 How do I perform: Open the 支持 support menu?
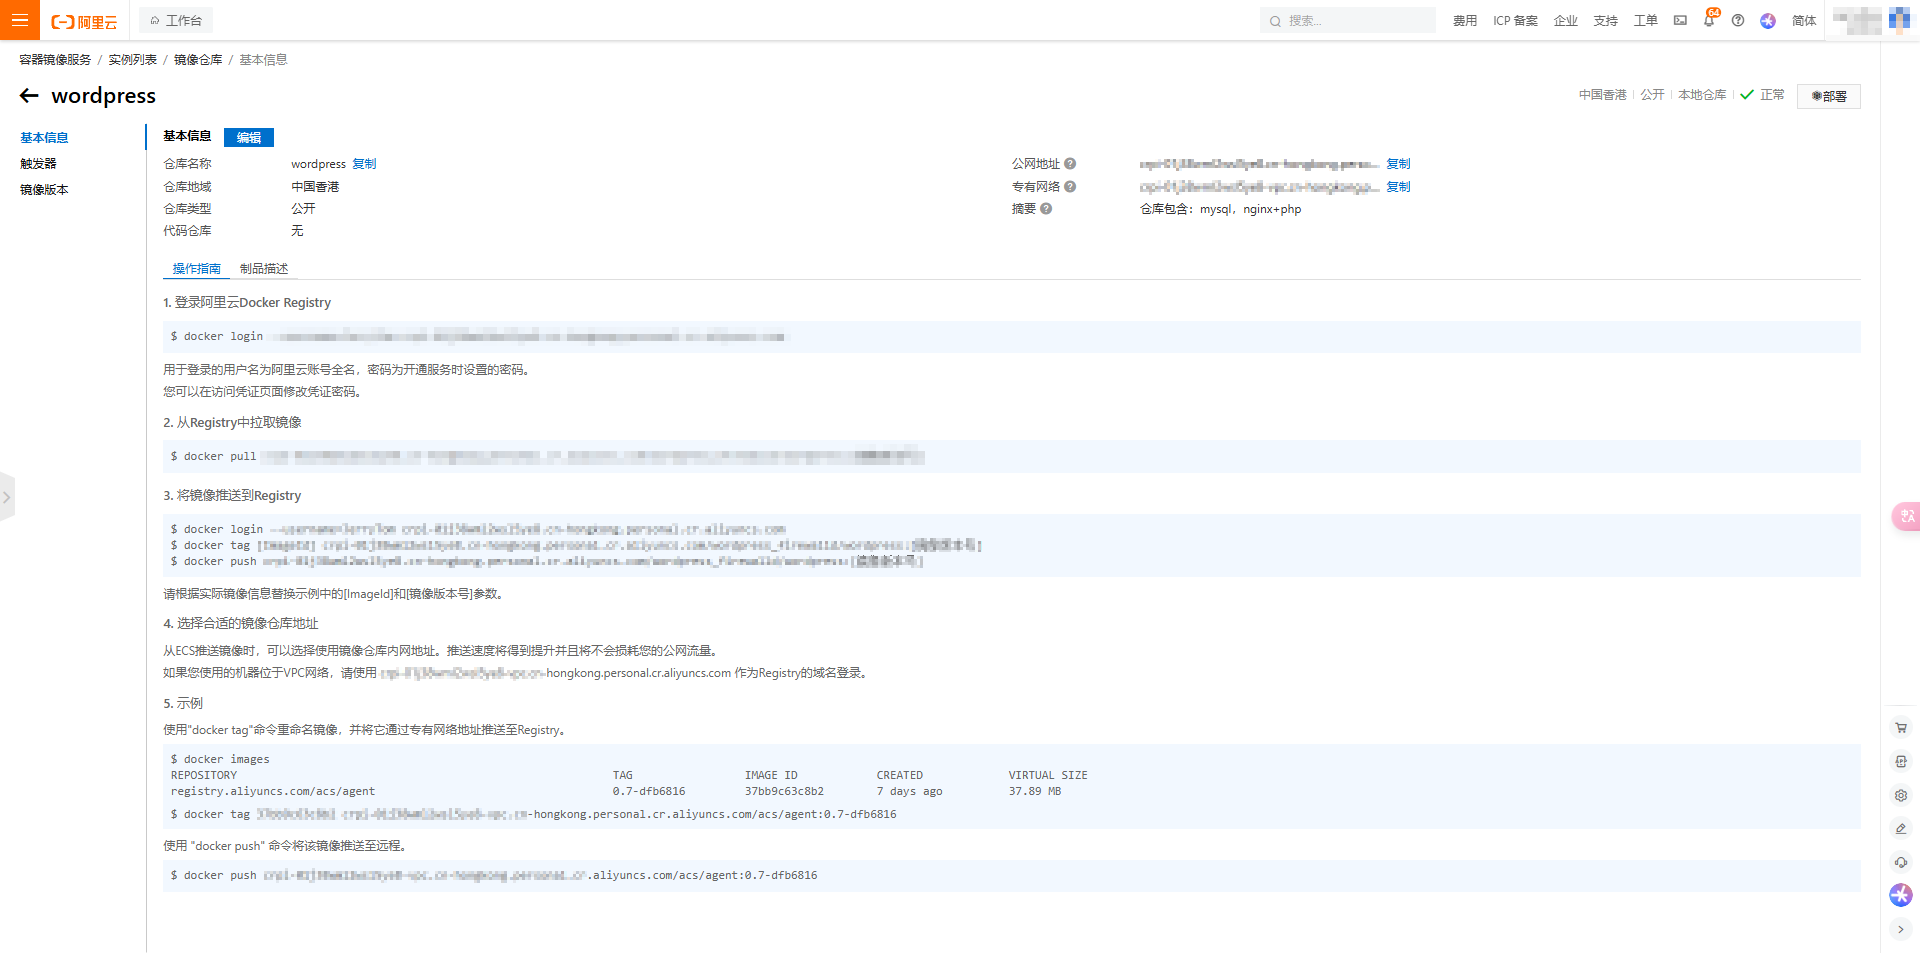point(1605,21)
